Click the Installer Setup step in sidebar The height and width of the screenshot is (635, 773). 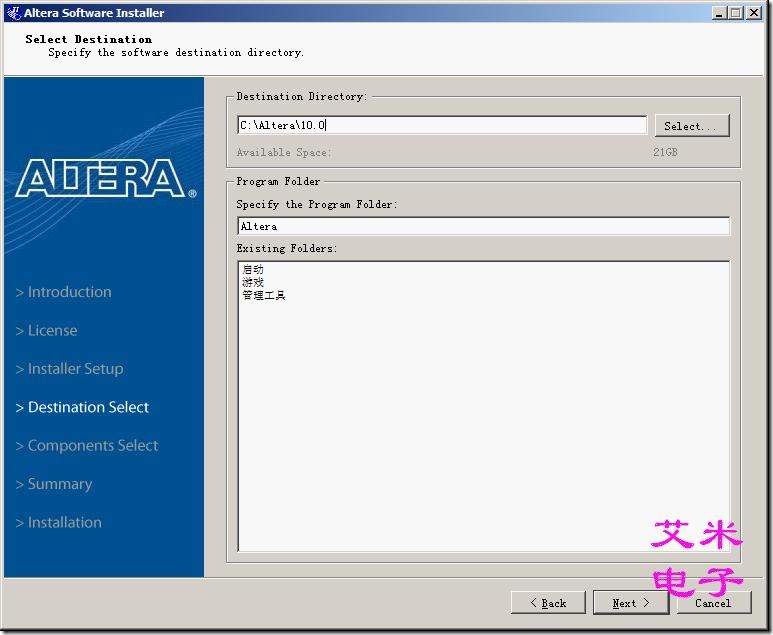70,369
